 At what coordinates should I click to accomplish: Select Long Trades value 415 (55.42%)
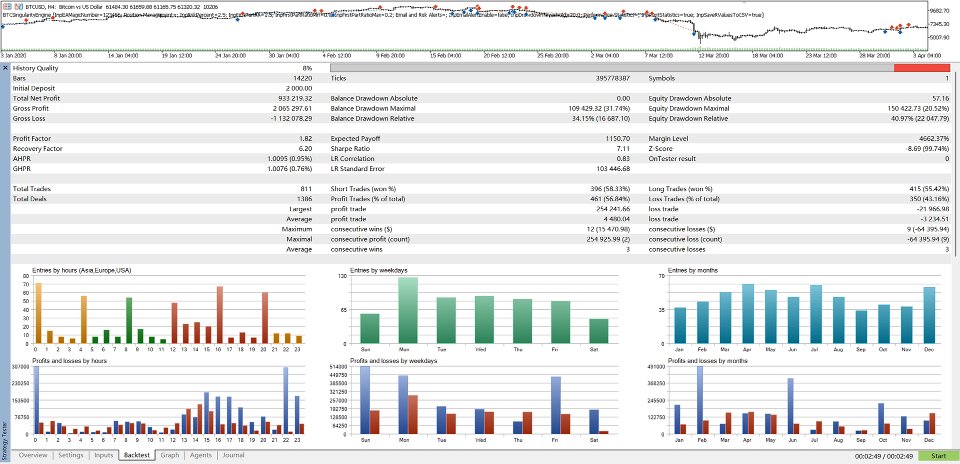click(x=927, y=189)
